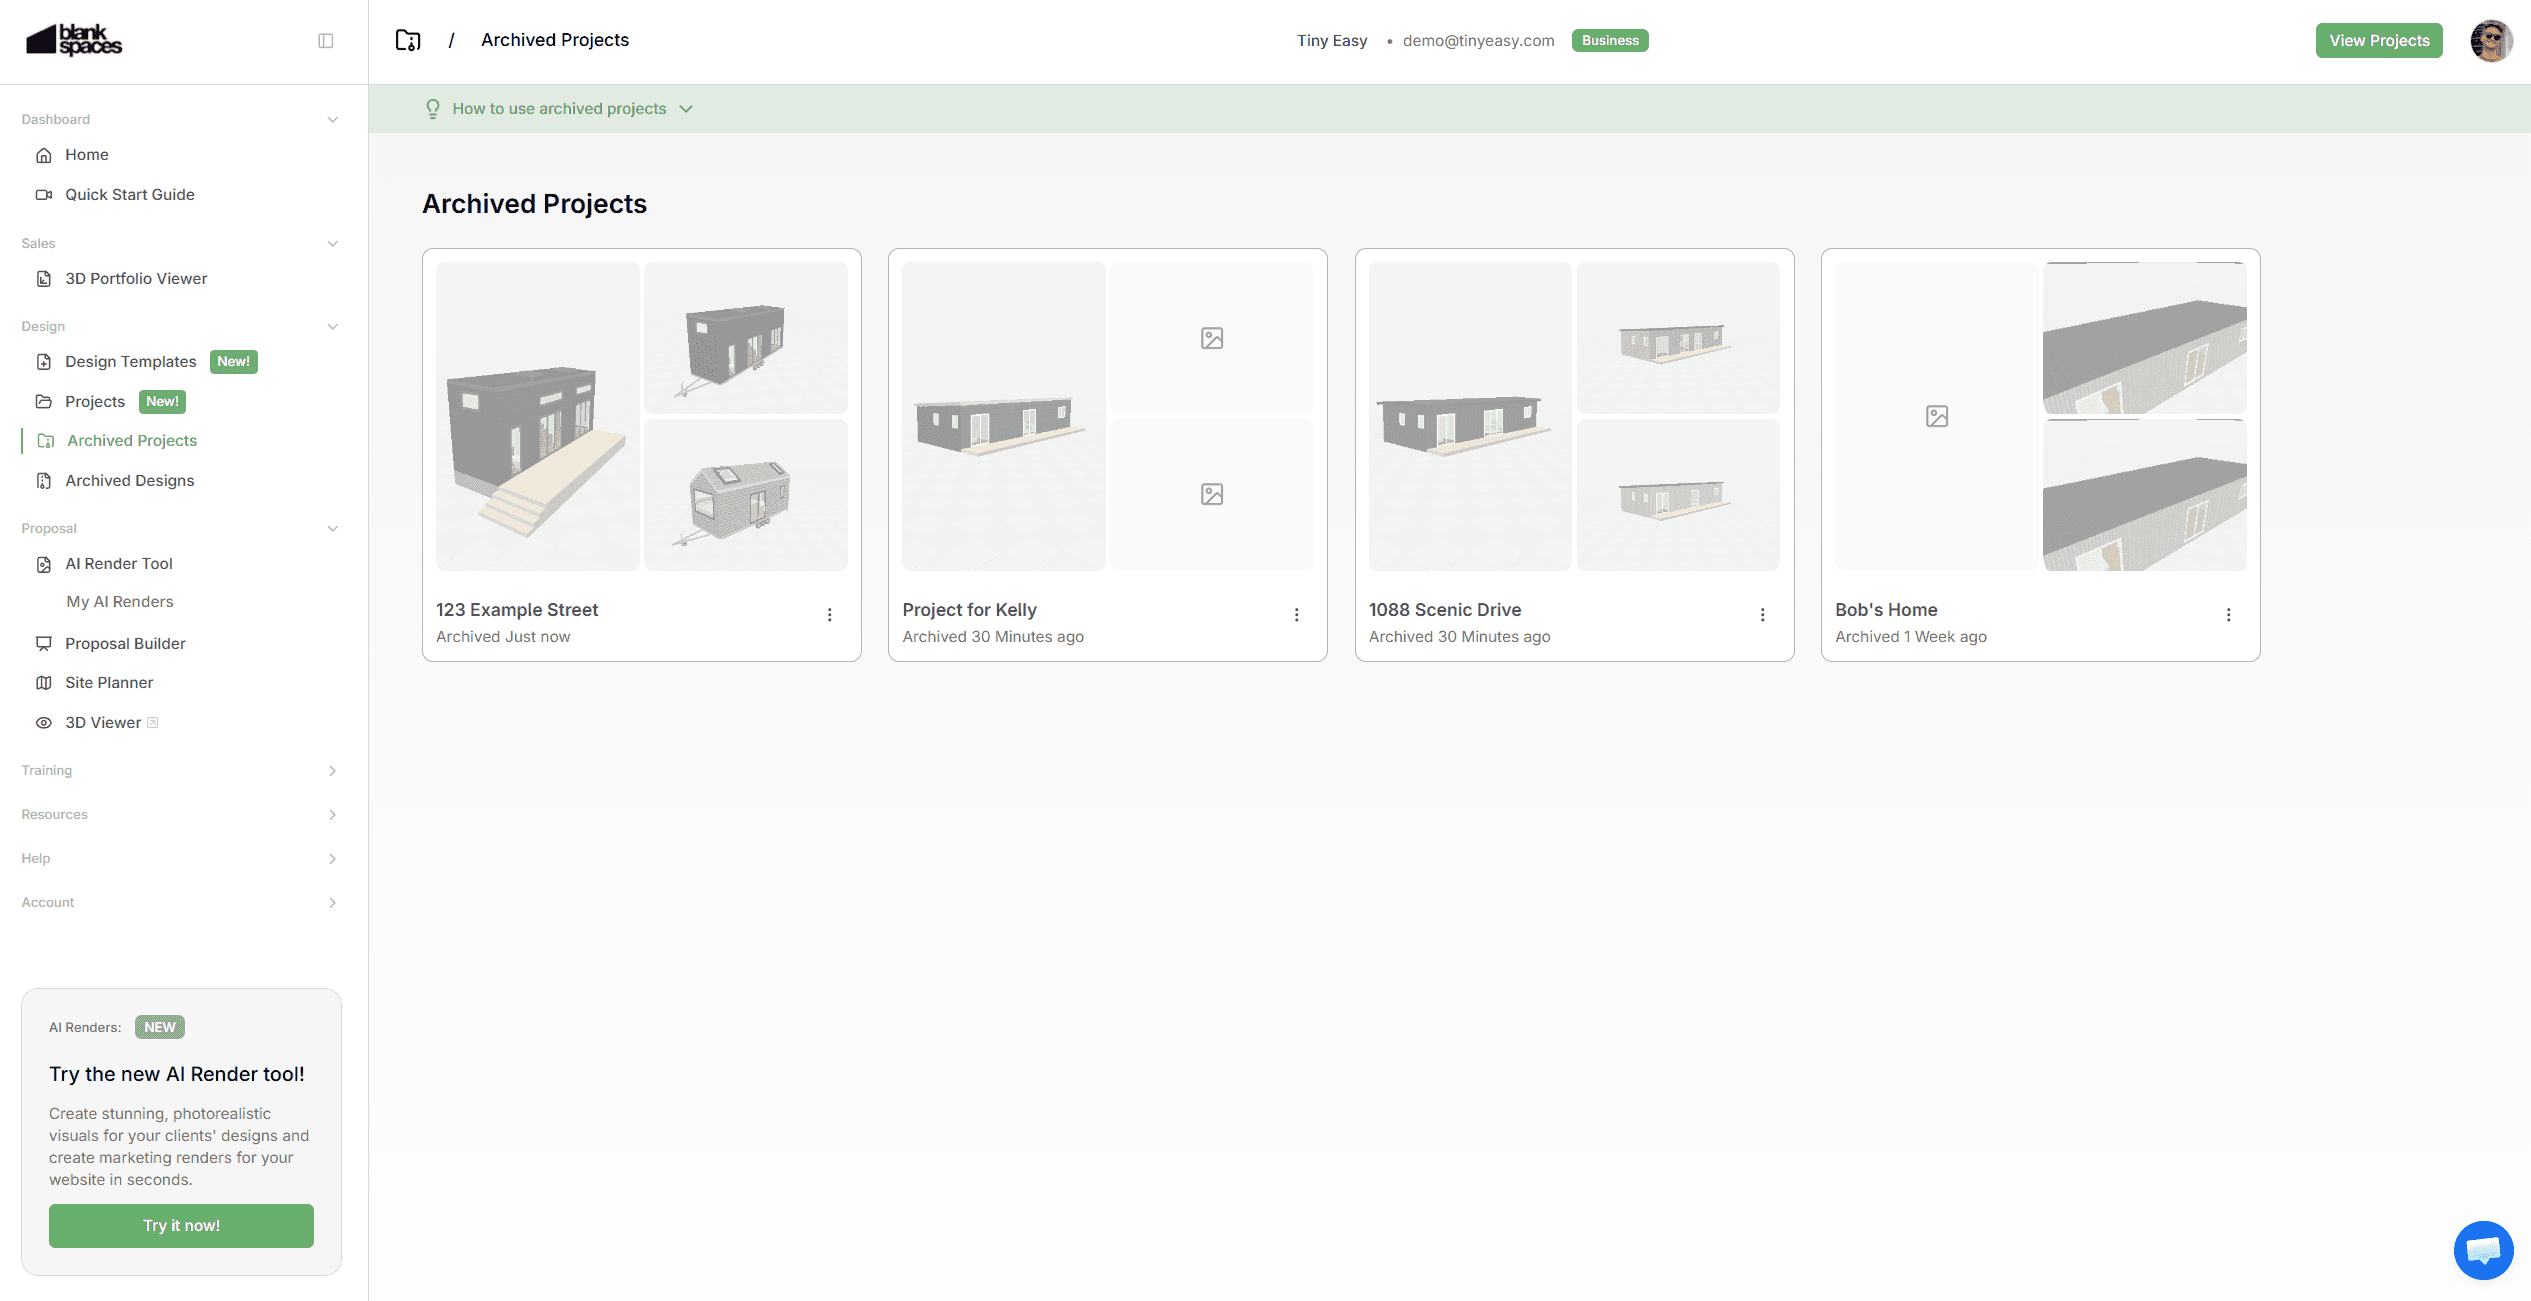Open three-dot menu for 1088 Scenic Drive
The width and height of the screenshot is (2531, 1301).
coord(1762,615)
